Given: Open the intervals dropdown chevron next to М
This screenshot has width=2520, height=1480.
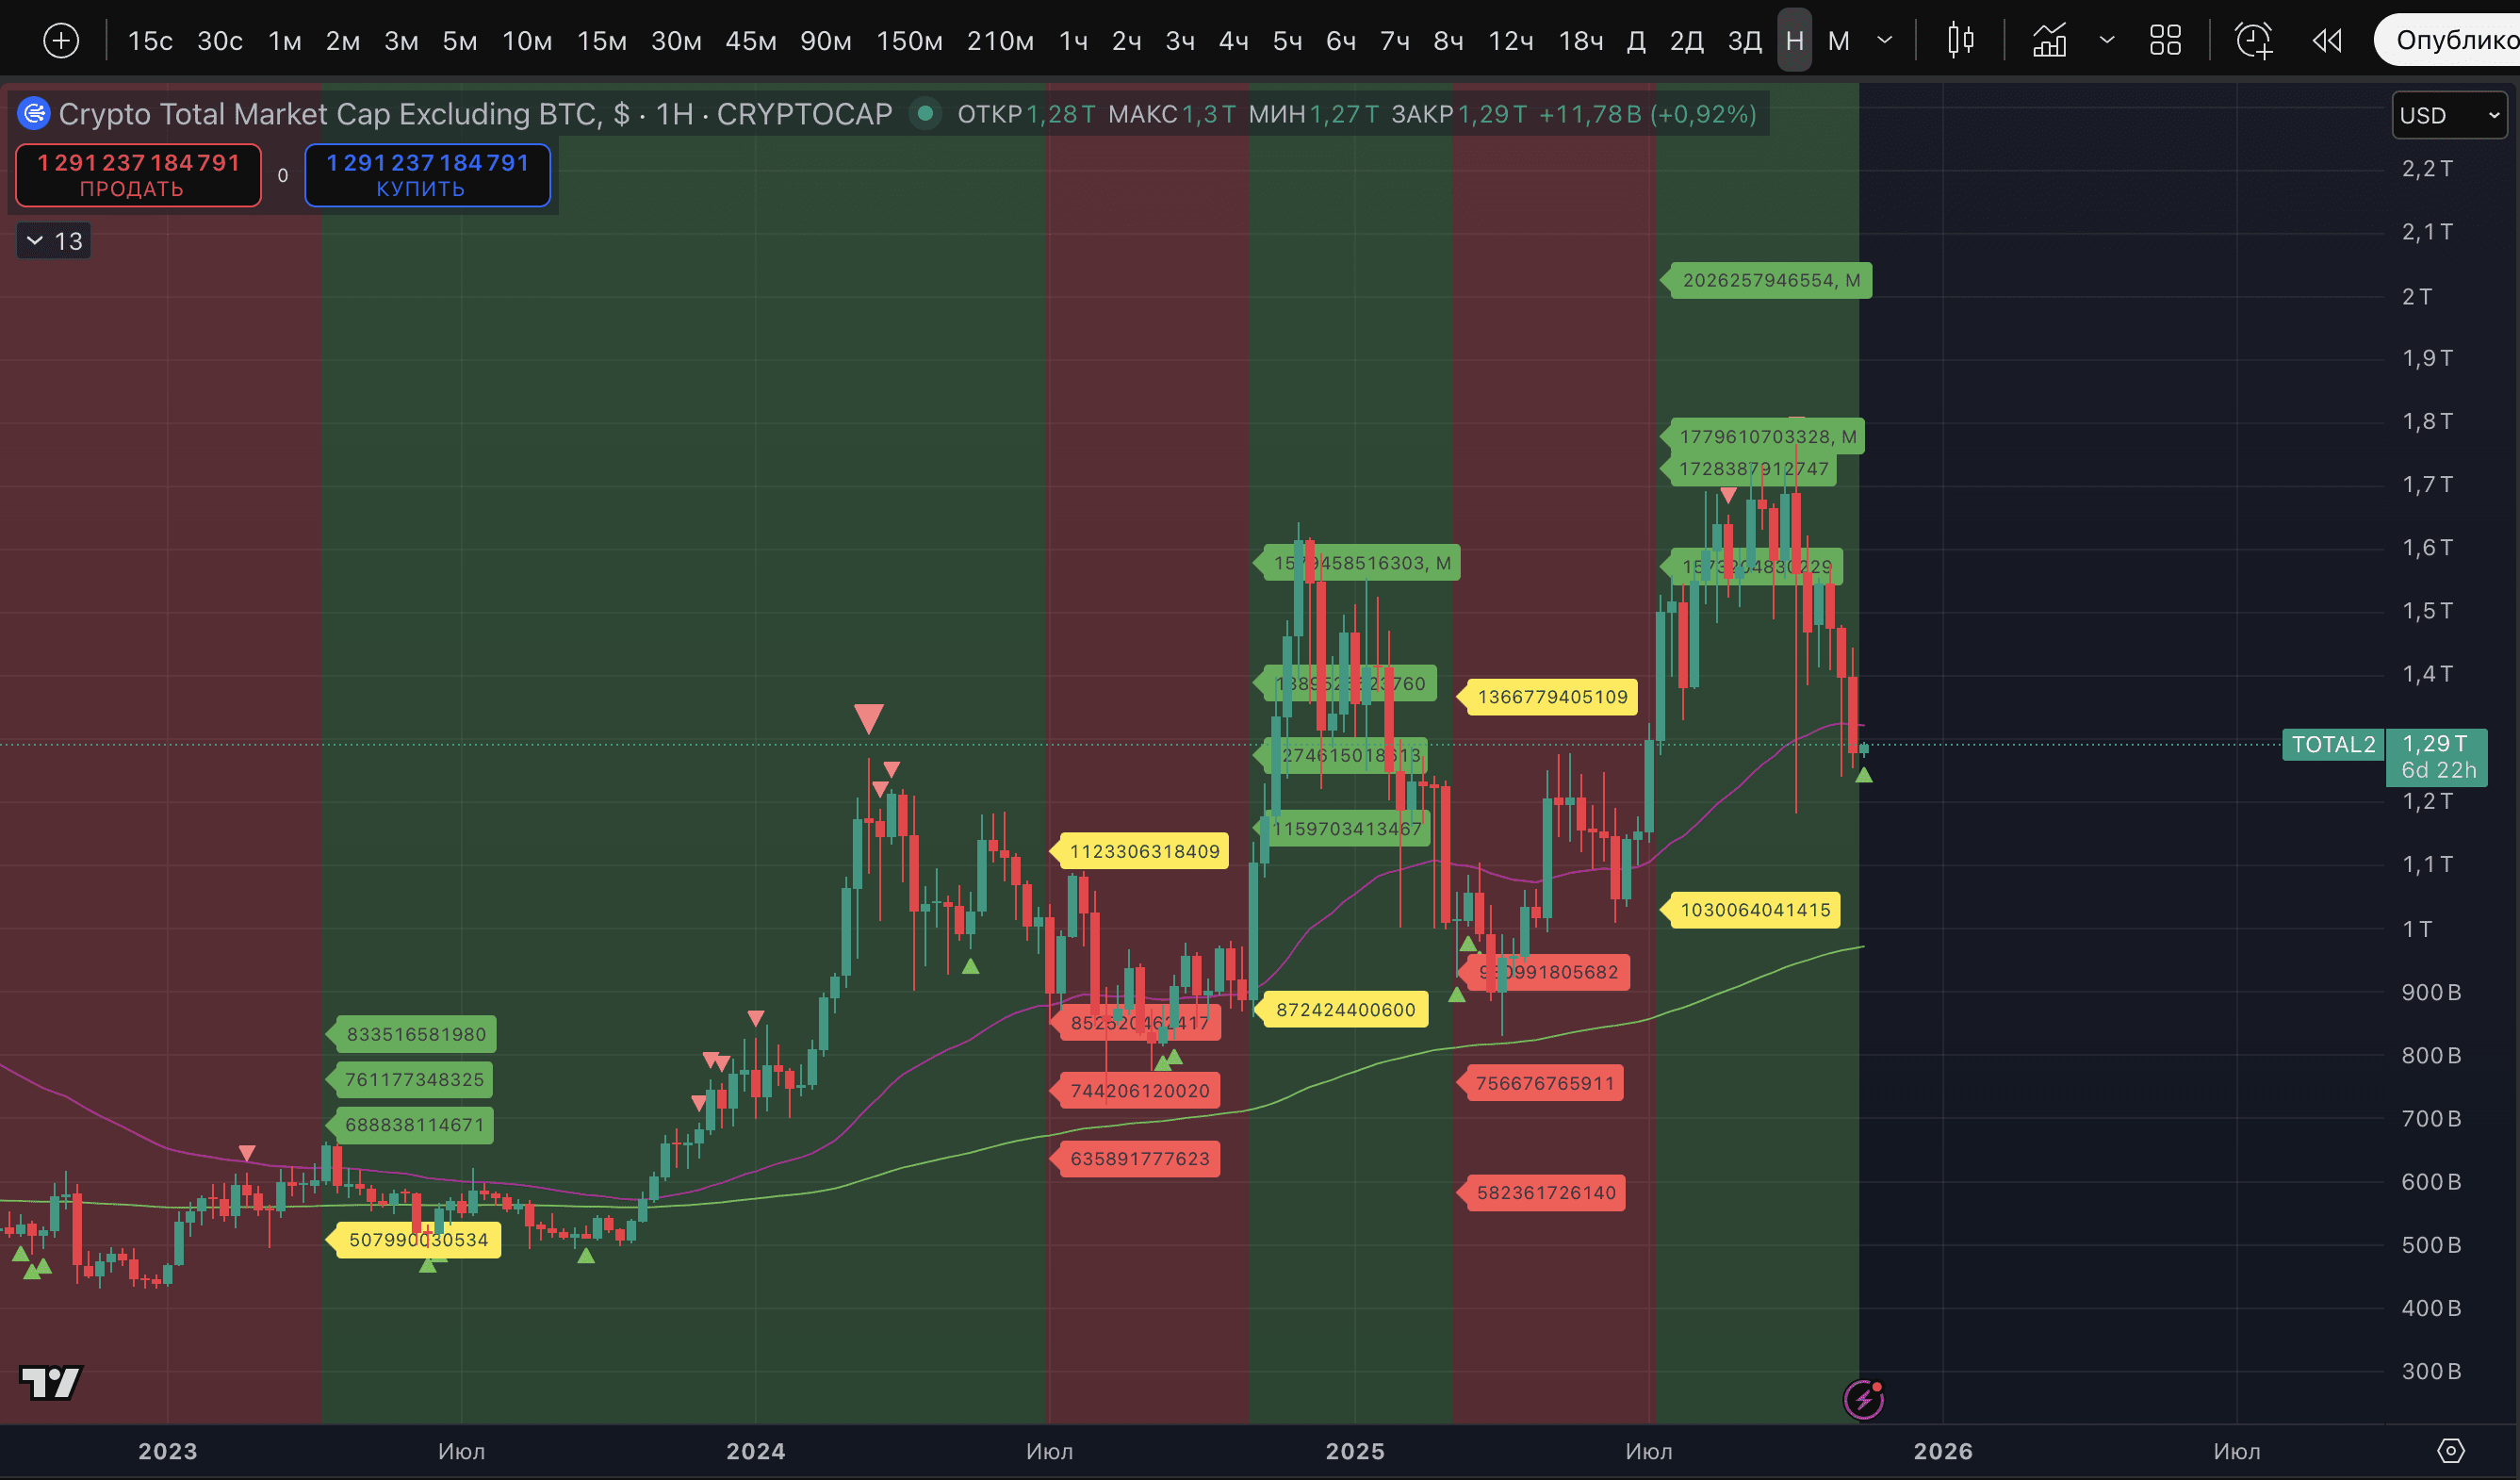Looking at the screenshot, I should pos(1884,40).
